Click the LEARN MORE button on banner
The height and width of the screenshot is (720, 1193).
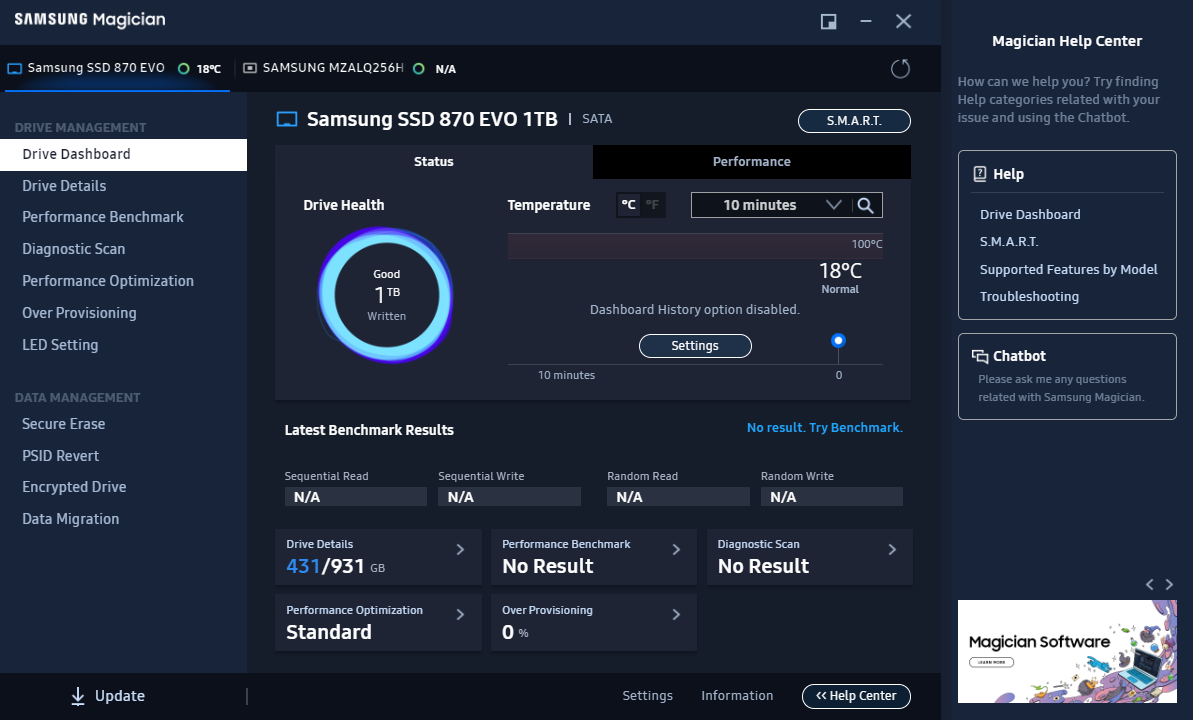click(991, 662)
